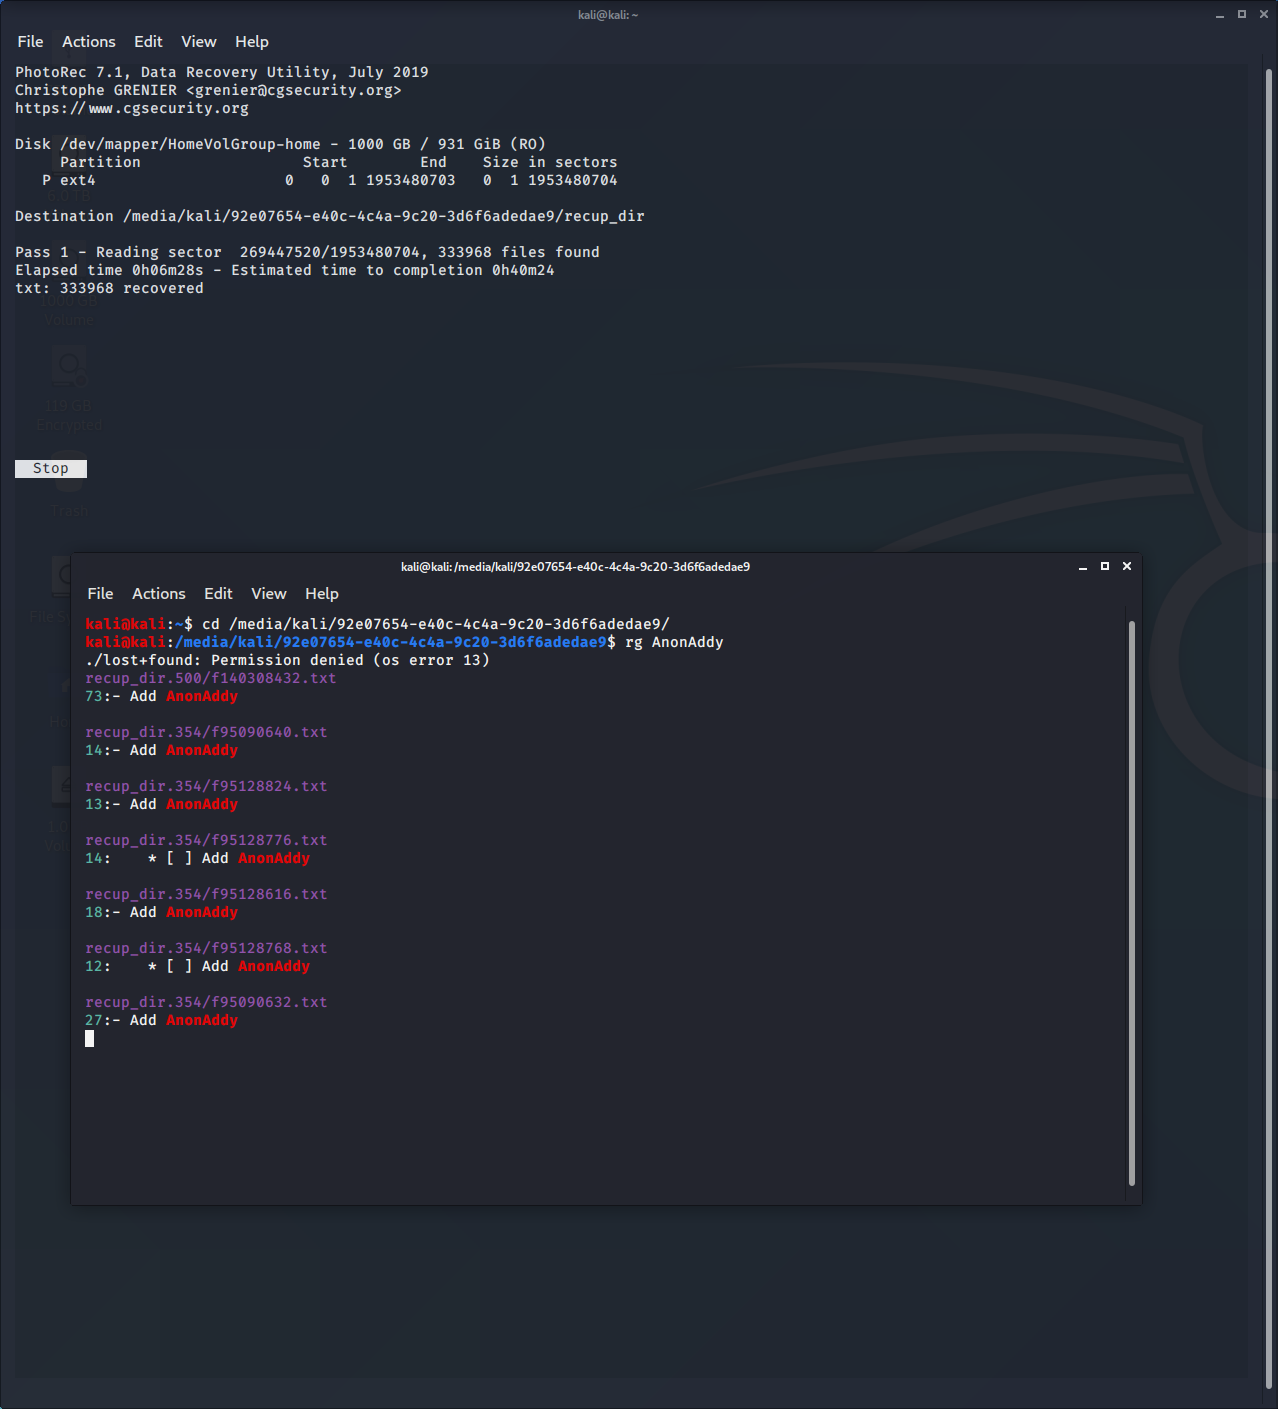Click the 'kali@kali: ~' title bar
Screen dimensions: 1278x1409
(x=608, y=15)
